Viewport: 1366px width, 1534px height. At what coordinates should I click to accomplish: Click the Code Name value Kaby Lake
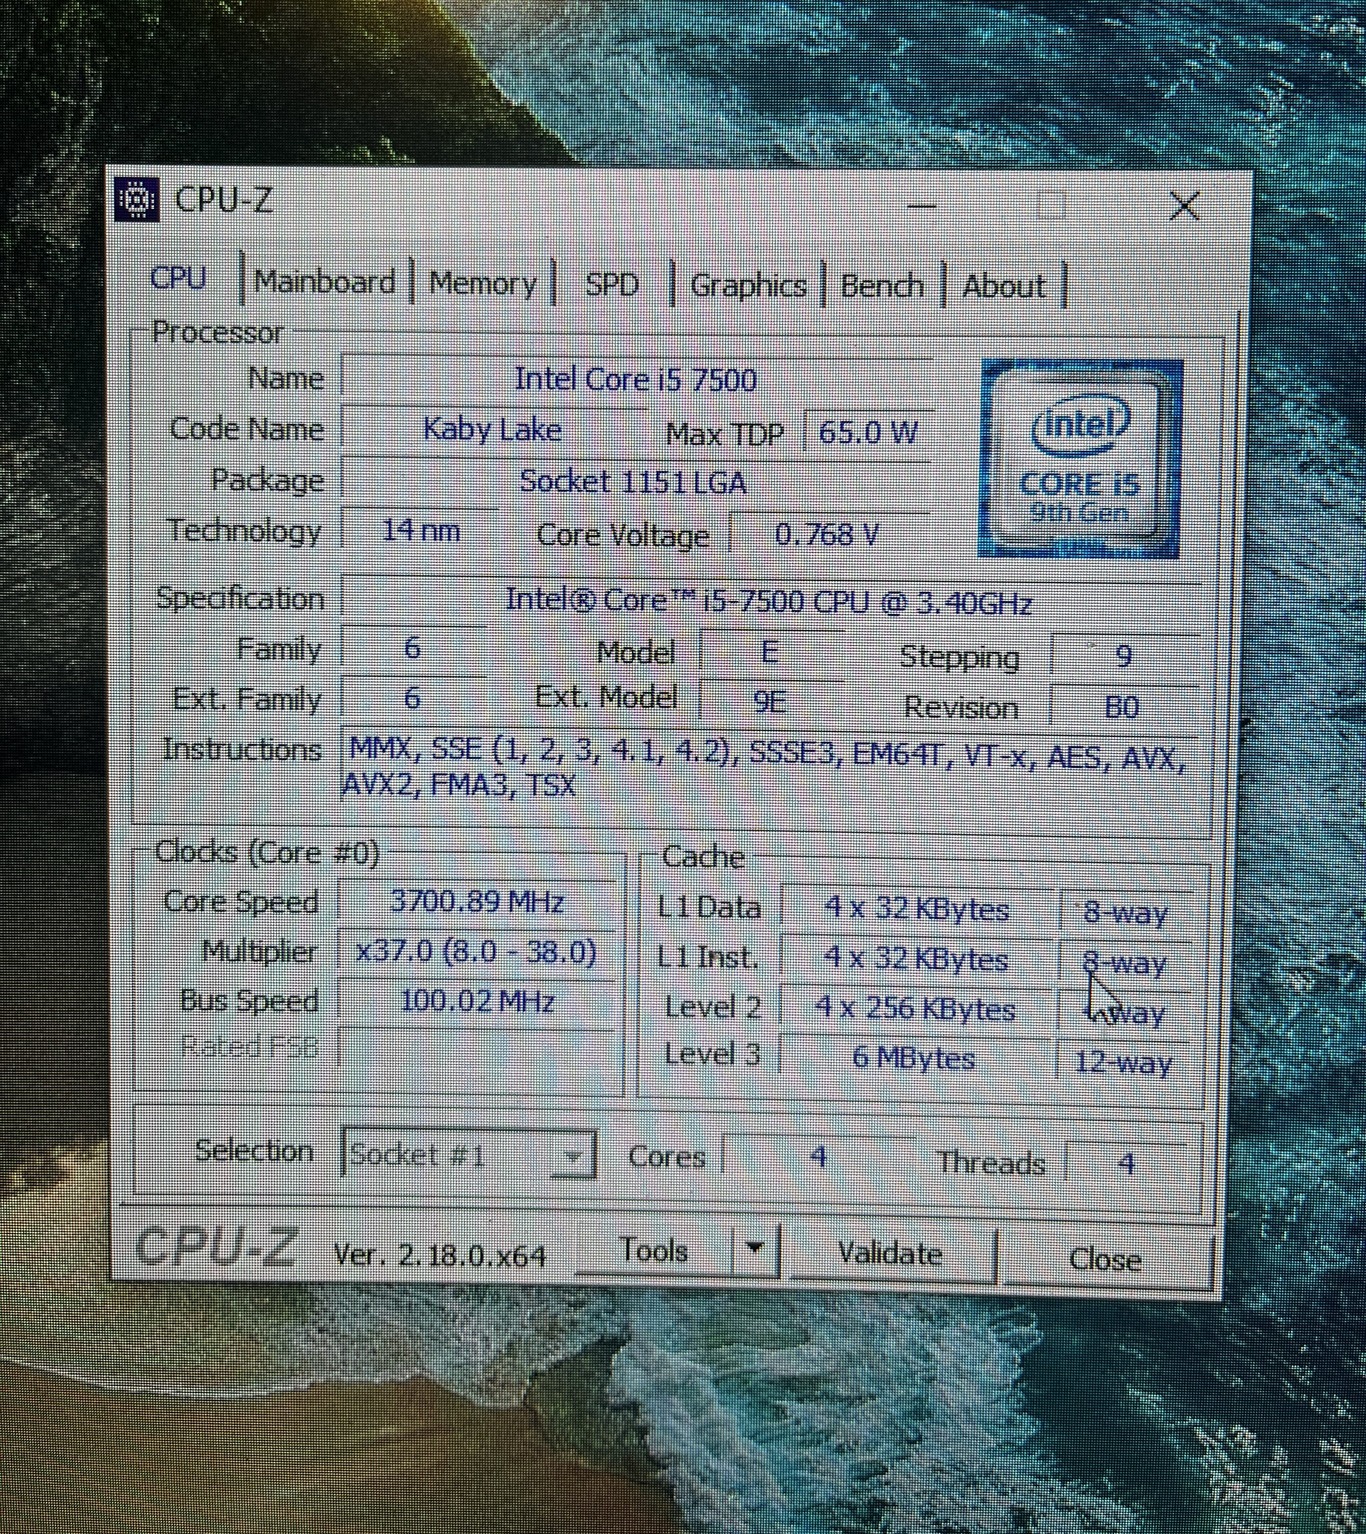pos(493,429)
